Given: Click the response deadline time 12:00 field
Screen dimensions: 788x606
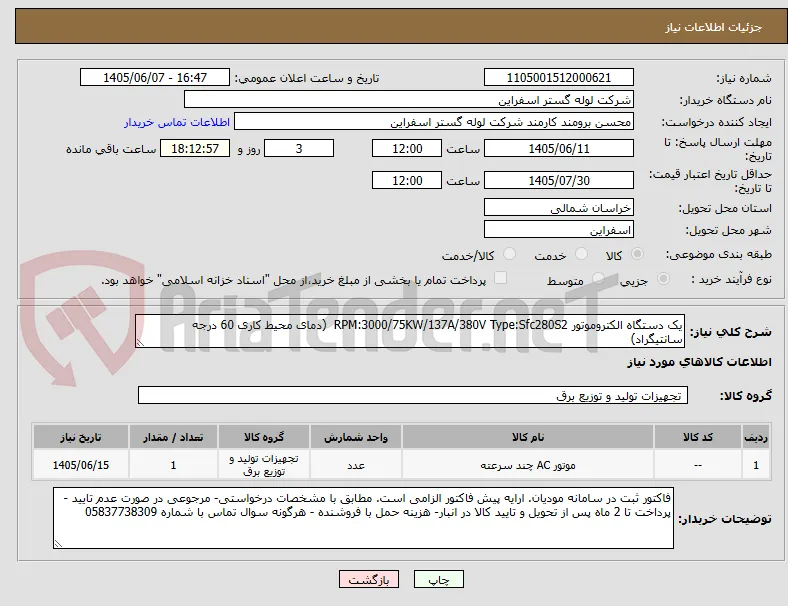Looking at the screenshot, I should (407, 148).
